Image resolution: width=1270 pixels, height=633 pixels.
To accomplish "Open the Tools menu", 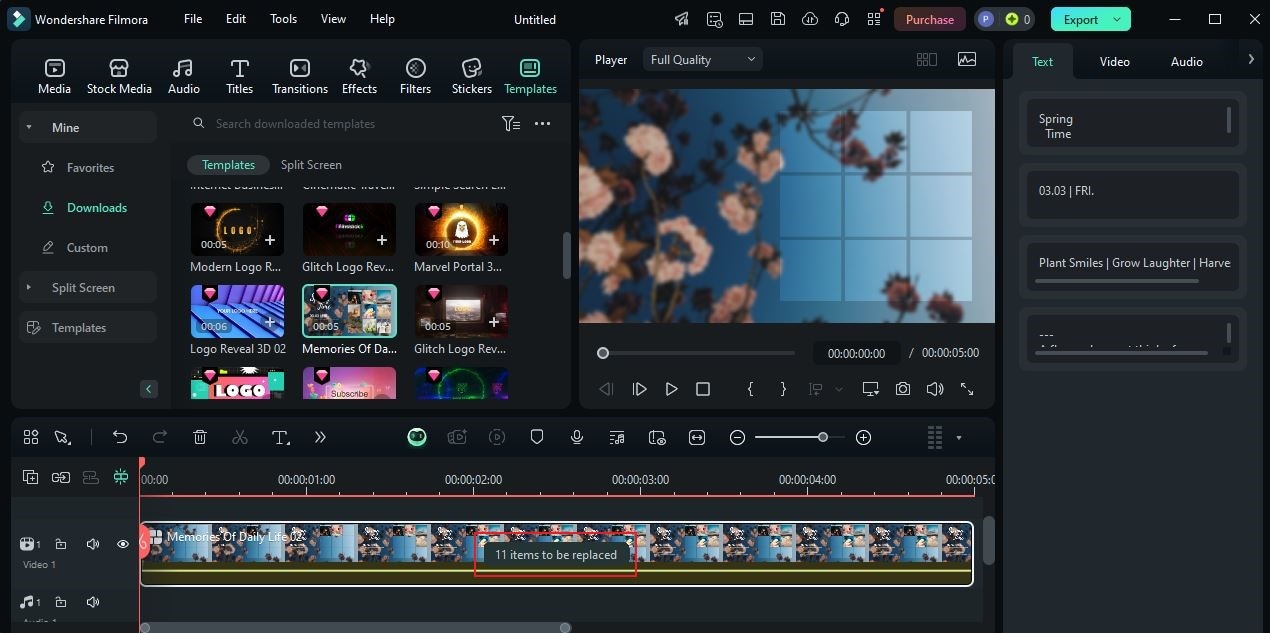I will click(x=283, y=19).
